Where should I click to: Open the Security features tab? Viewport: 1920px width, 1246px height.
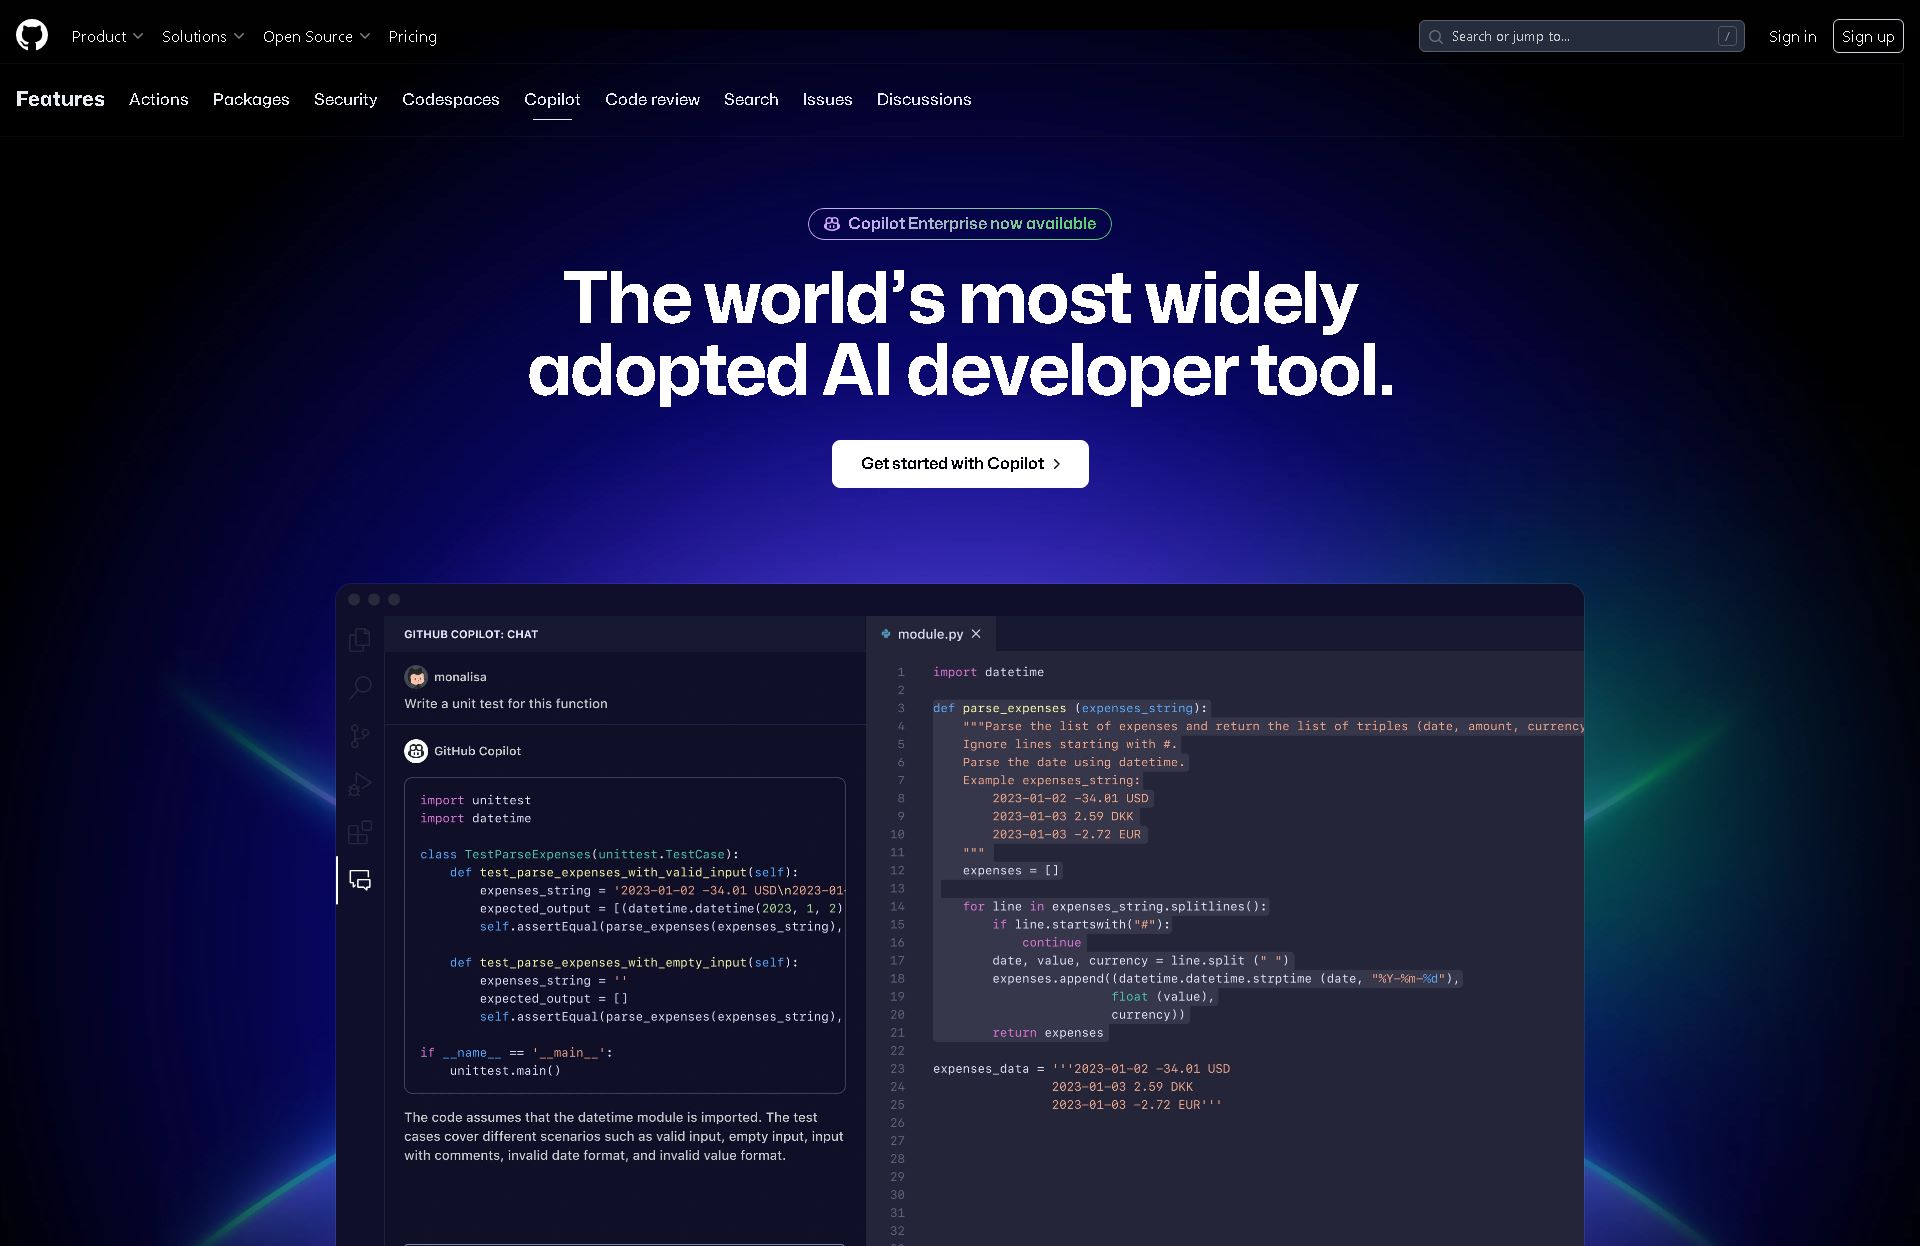[345, 99]
